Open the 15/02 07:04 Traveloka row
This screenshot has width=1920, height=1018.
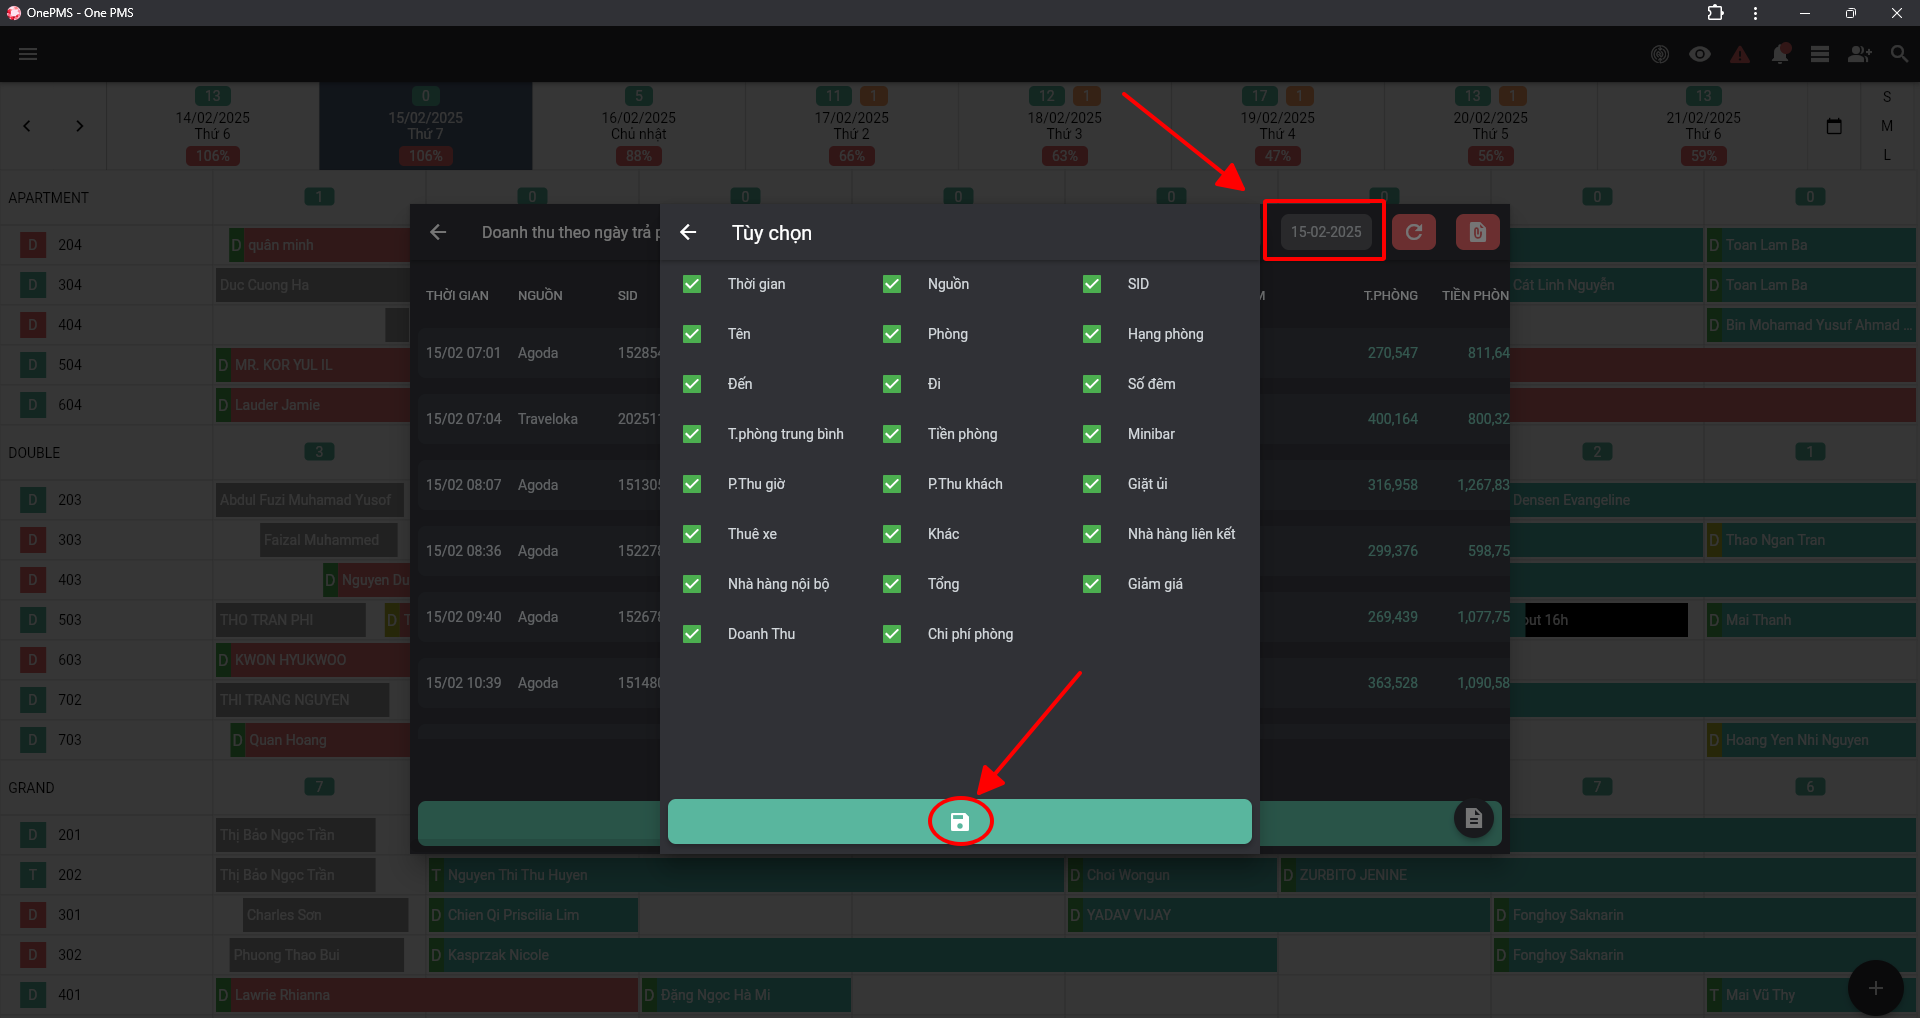click(x=539, y=419)
